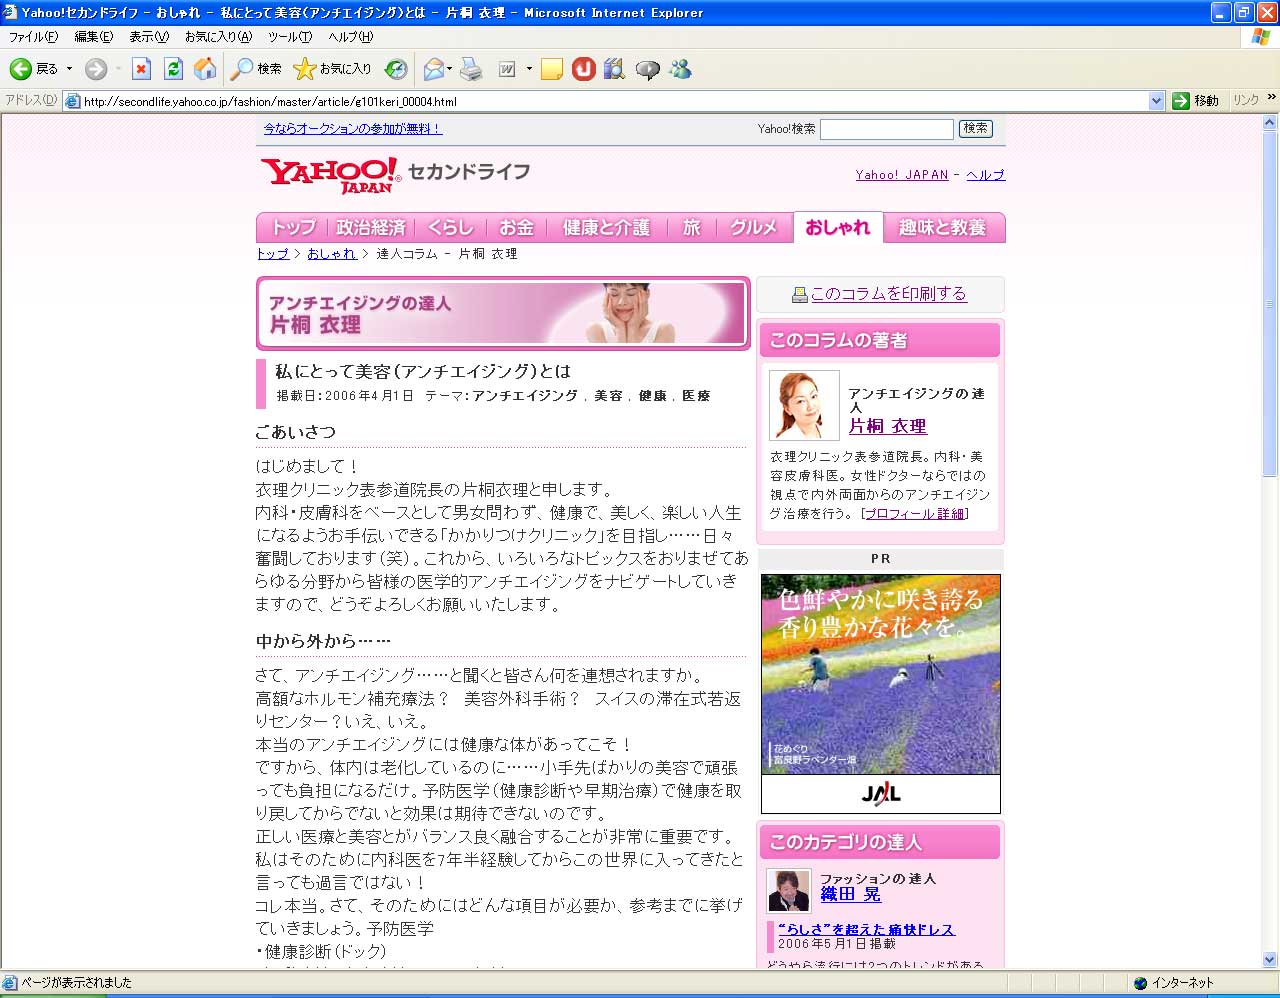Expand the Word edit dropdown arrow
Image resolution: width=1280 pixels, height=998 pixels.
coord(529,69)
